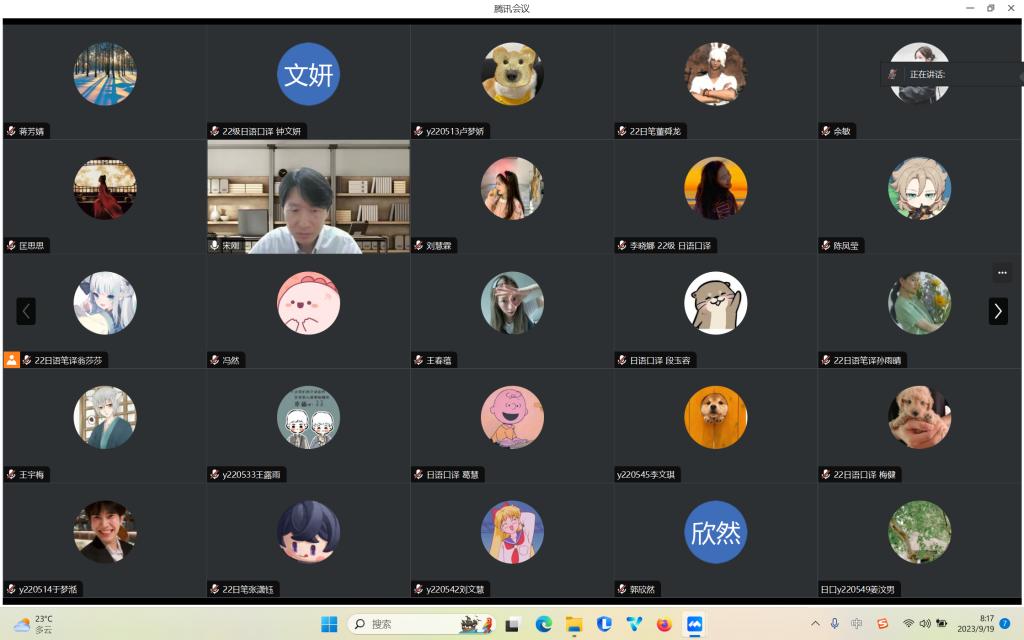Click the muted mic icon next to 蒋芳婧

click(11, 131)
